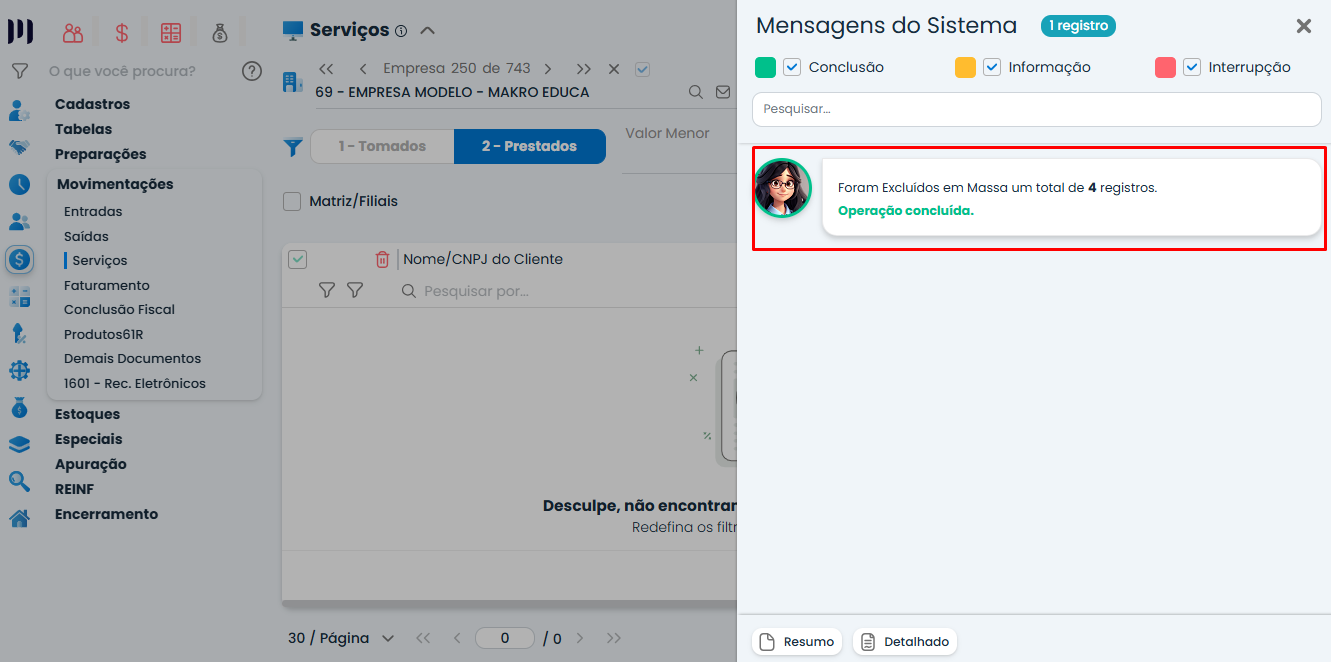This screenshot has width=1331, height=662.
Task: Uncheck the Conclusão message filter checkbox
Action: 792,68
